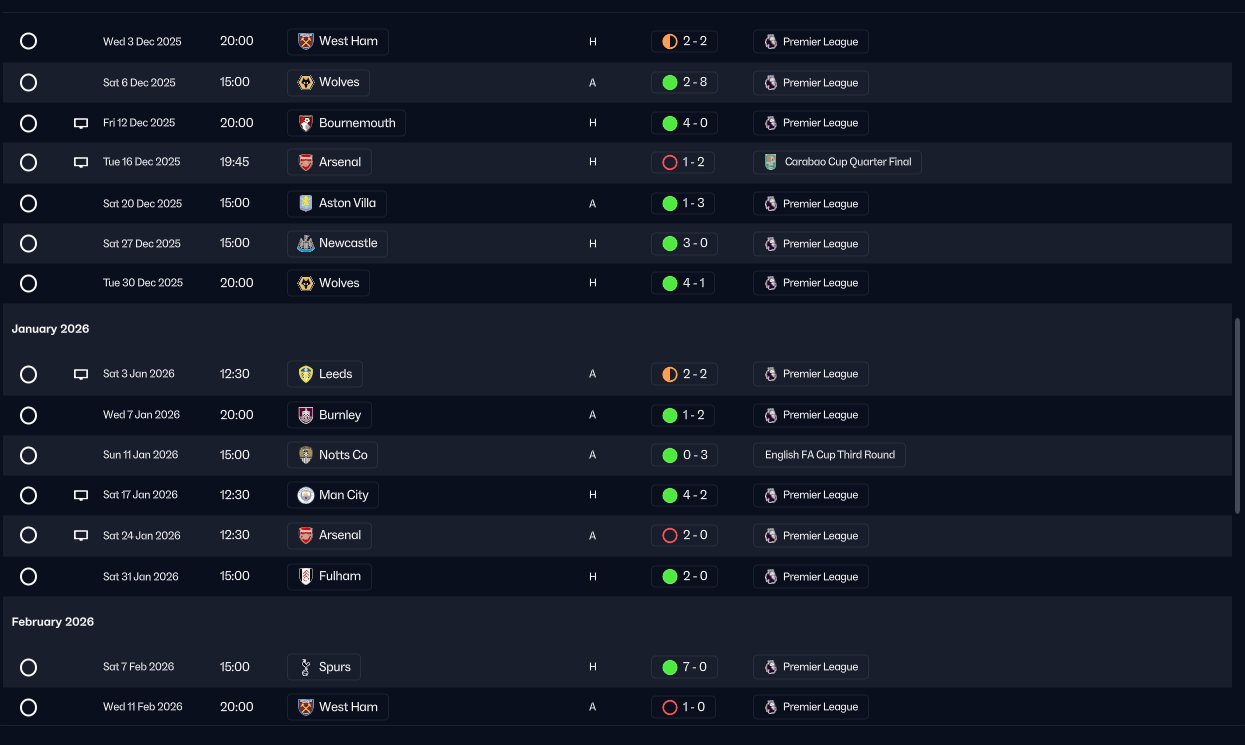Image resolution: width=1245 pixels, height=745 pixels.
Task: Click the Newcastle club crest icon
Action: click(x=306, y=243)
